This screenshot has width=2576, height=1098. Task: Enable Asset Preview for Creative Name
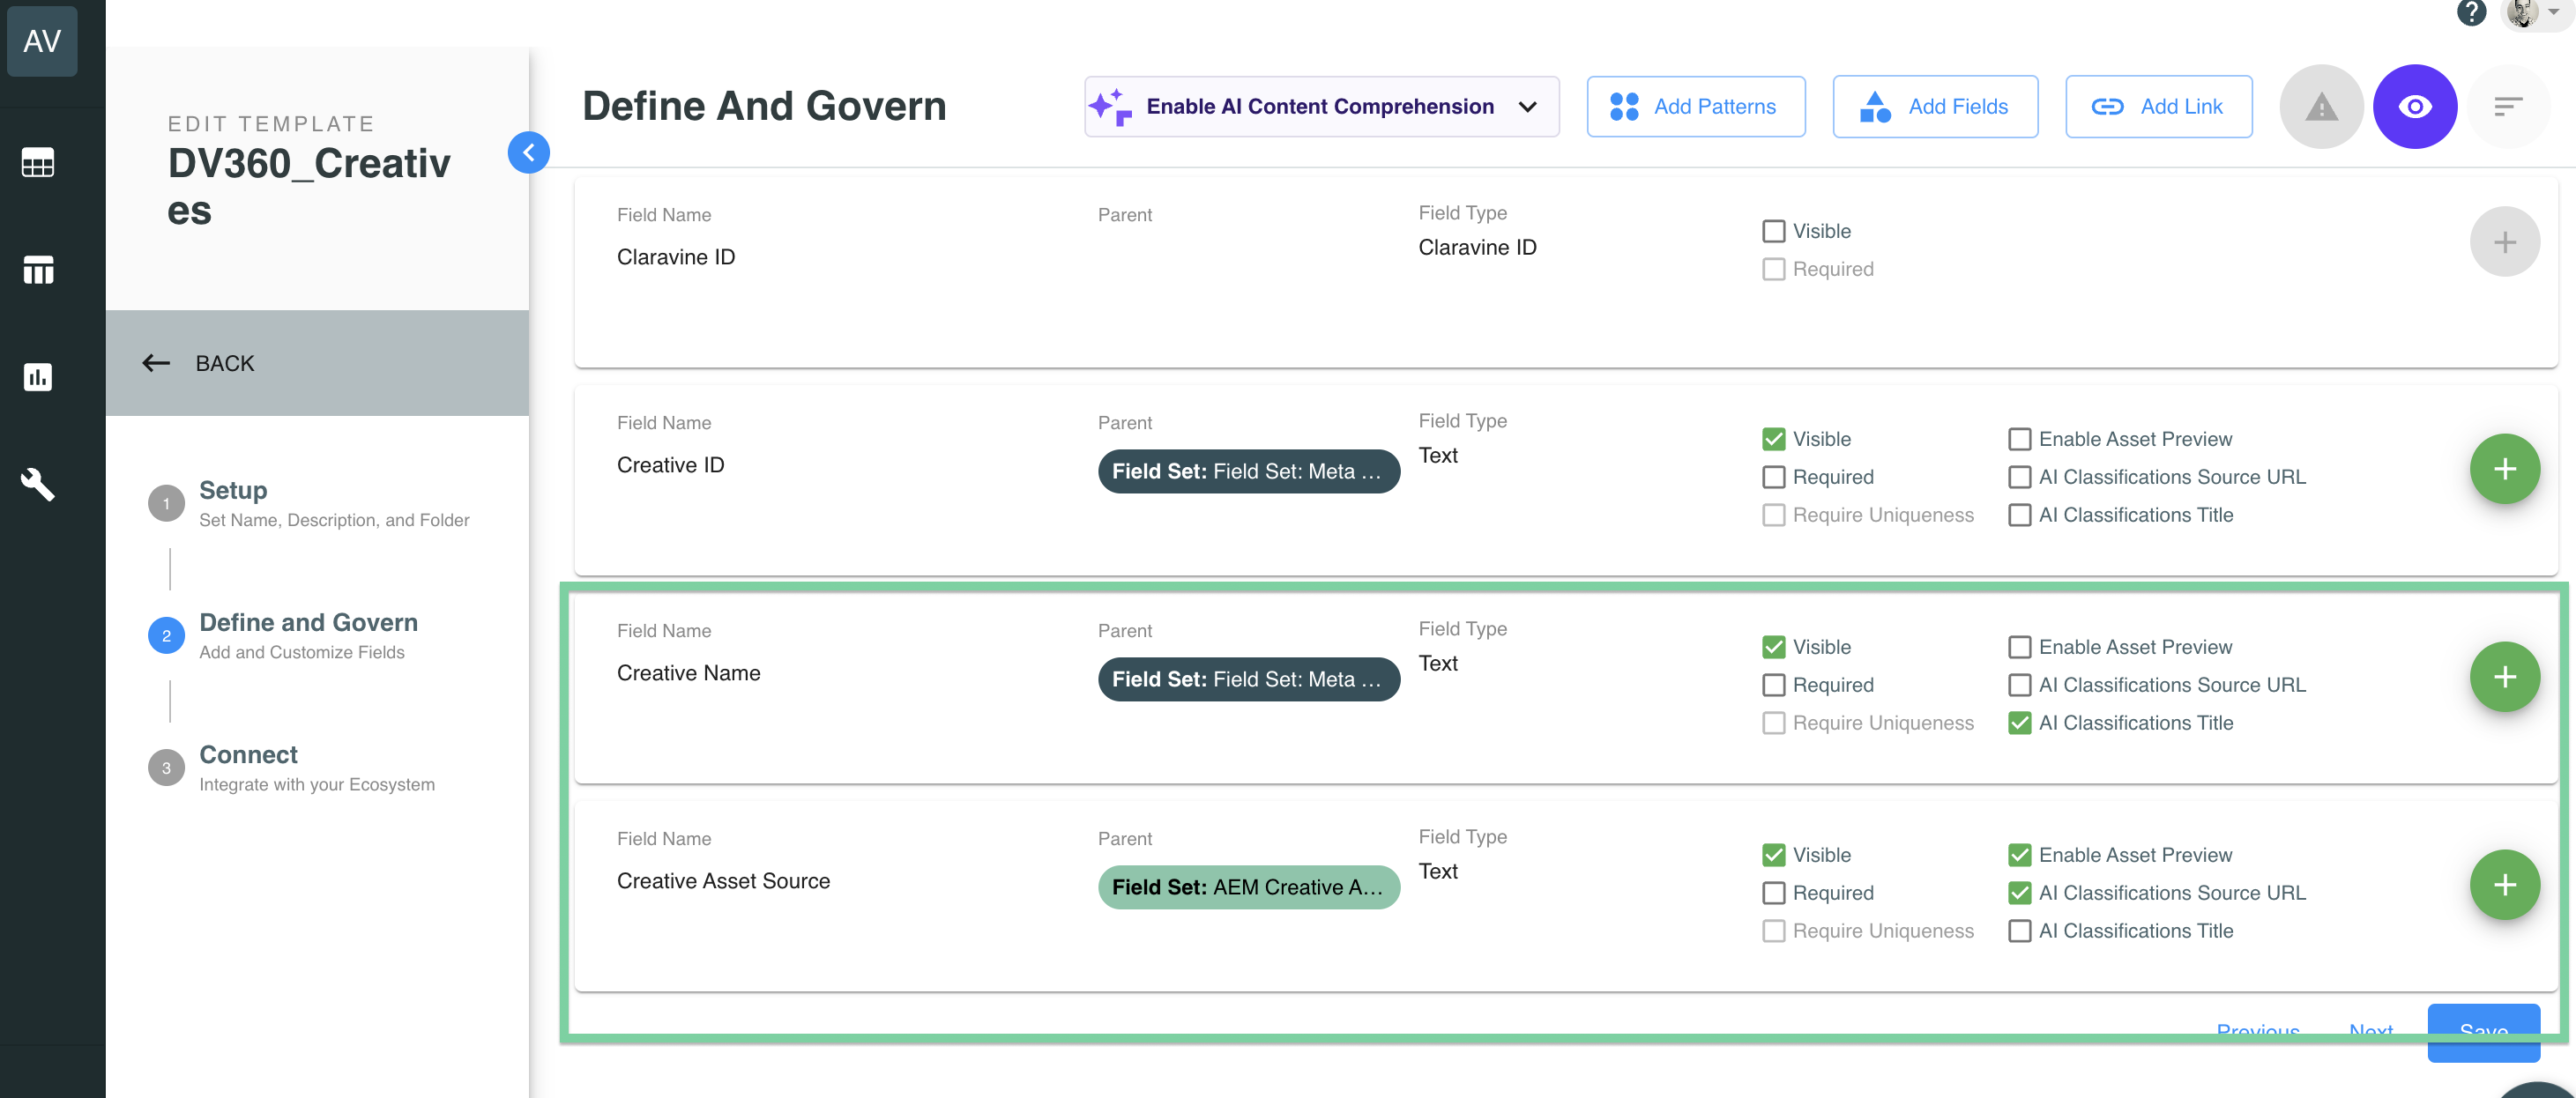point(2019,647)
